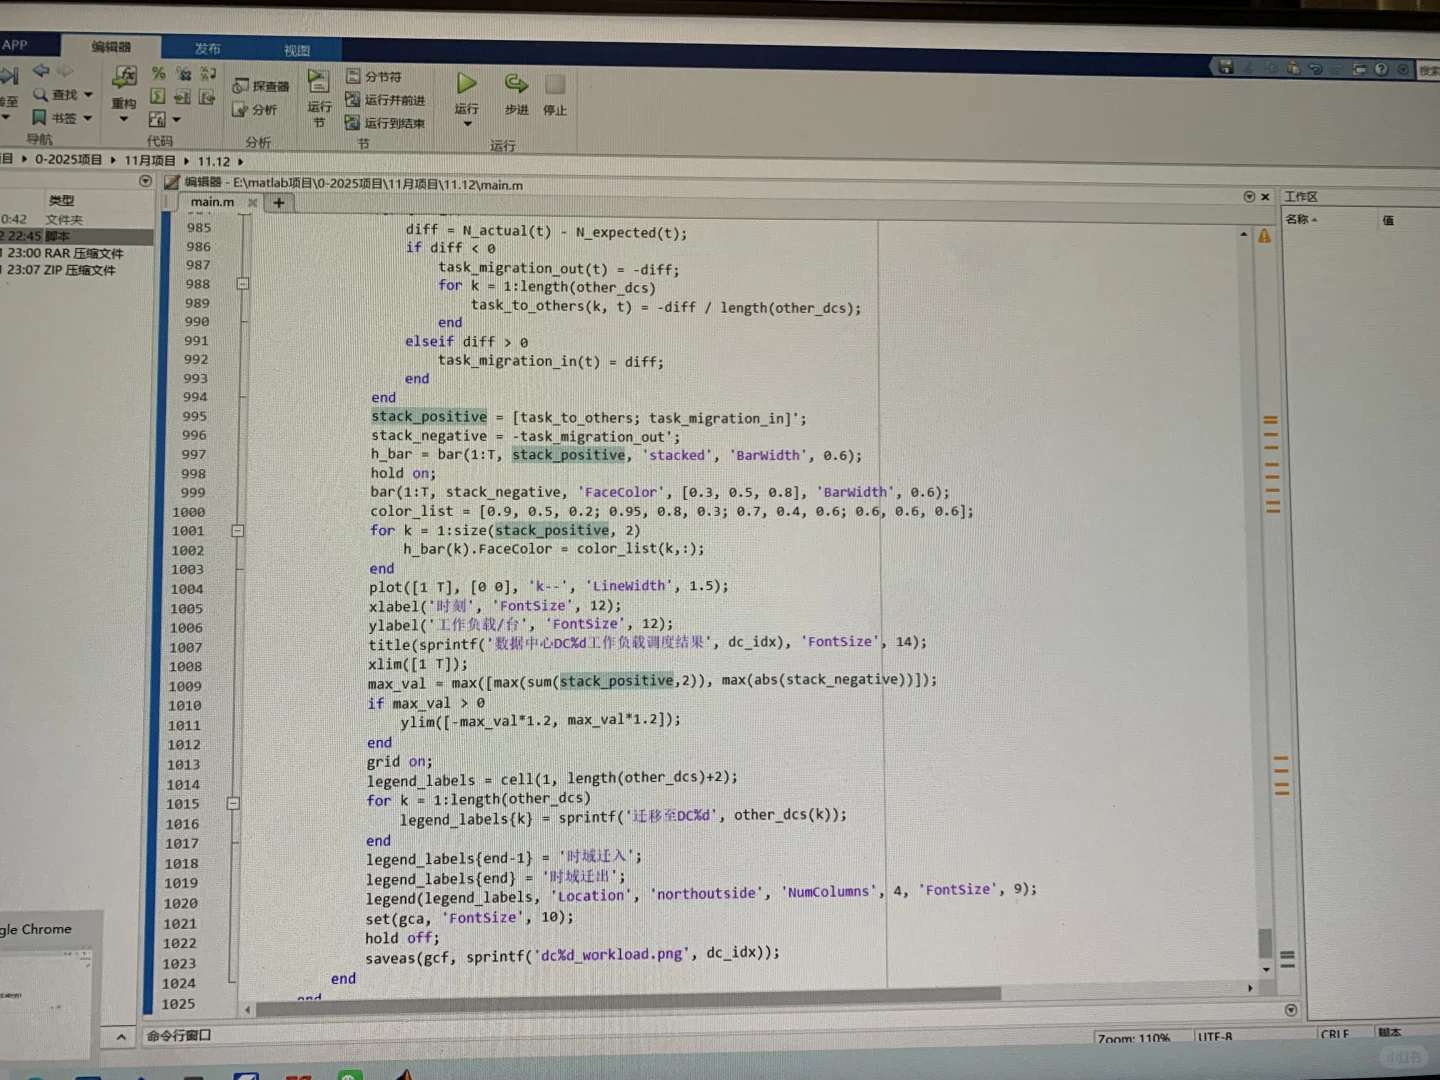Switch to the Publish (发布) ribbon tab
The height and width of the screenshot is (1080, 1440).
click(x=208, y=49)
